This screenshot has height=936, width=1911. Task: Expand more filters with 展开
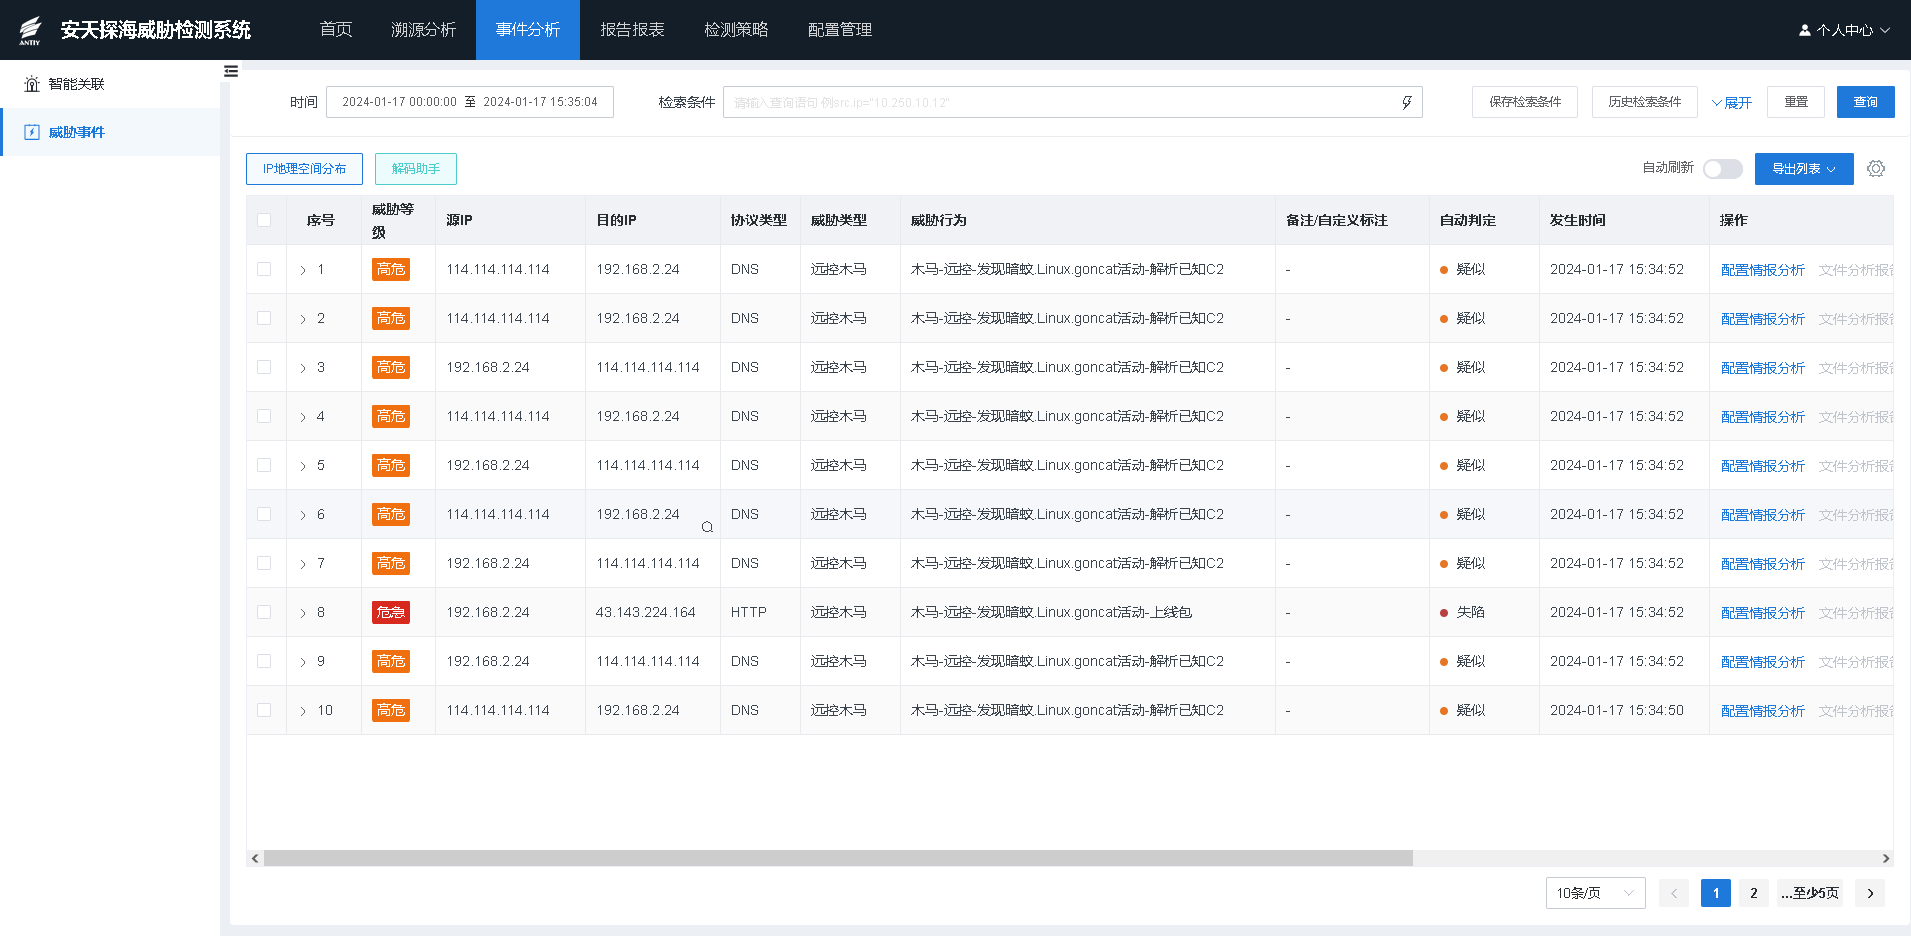pos(1731,102)
